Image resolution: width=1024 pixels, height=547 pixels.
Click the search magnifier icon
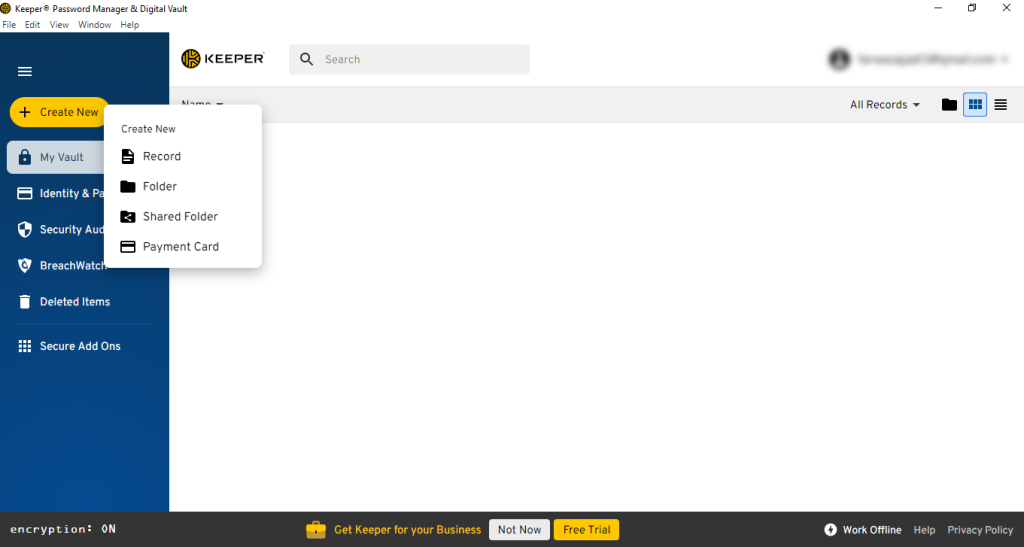306,59
